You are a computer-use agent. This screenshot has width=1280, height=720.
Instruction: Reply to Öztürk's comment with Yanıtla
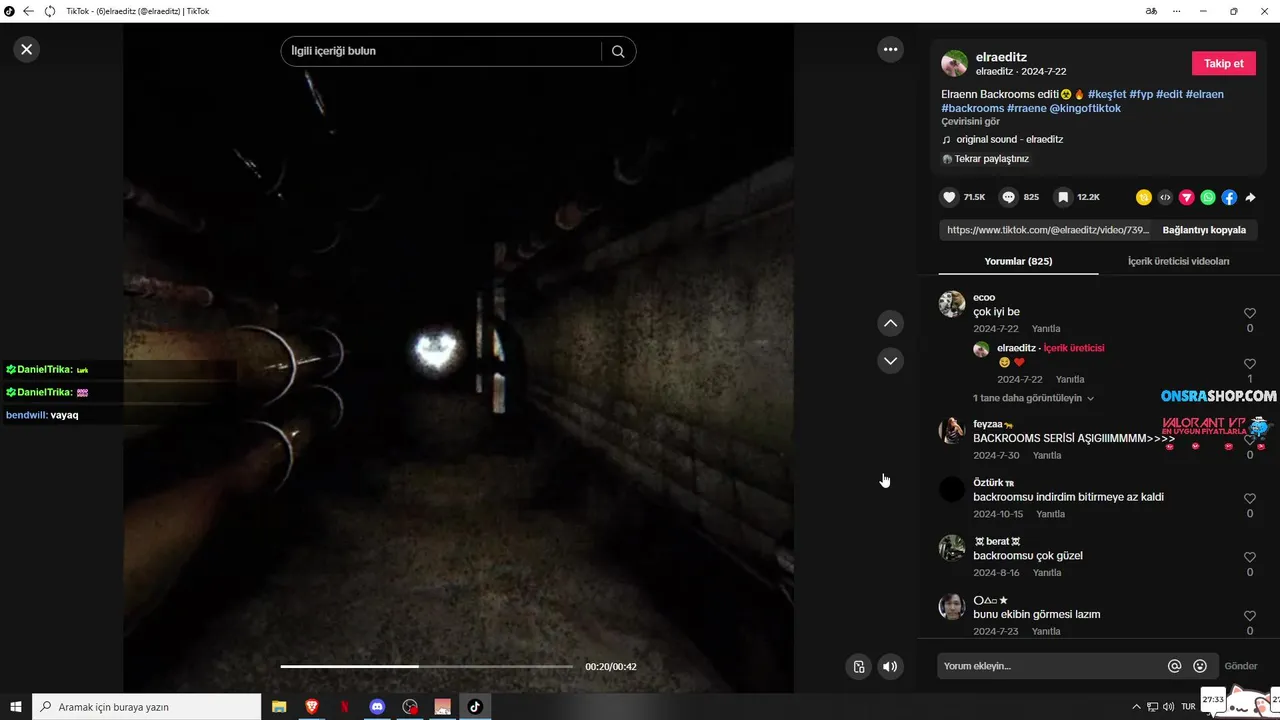click(x=1050, y=514)
